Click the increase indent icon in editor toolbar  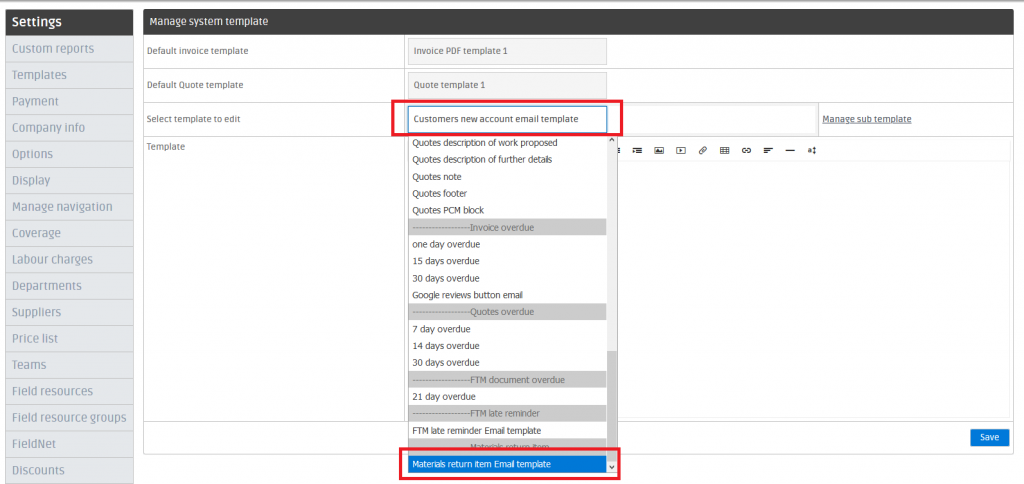pos(637,150)
